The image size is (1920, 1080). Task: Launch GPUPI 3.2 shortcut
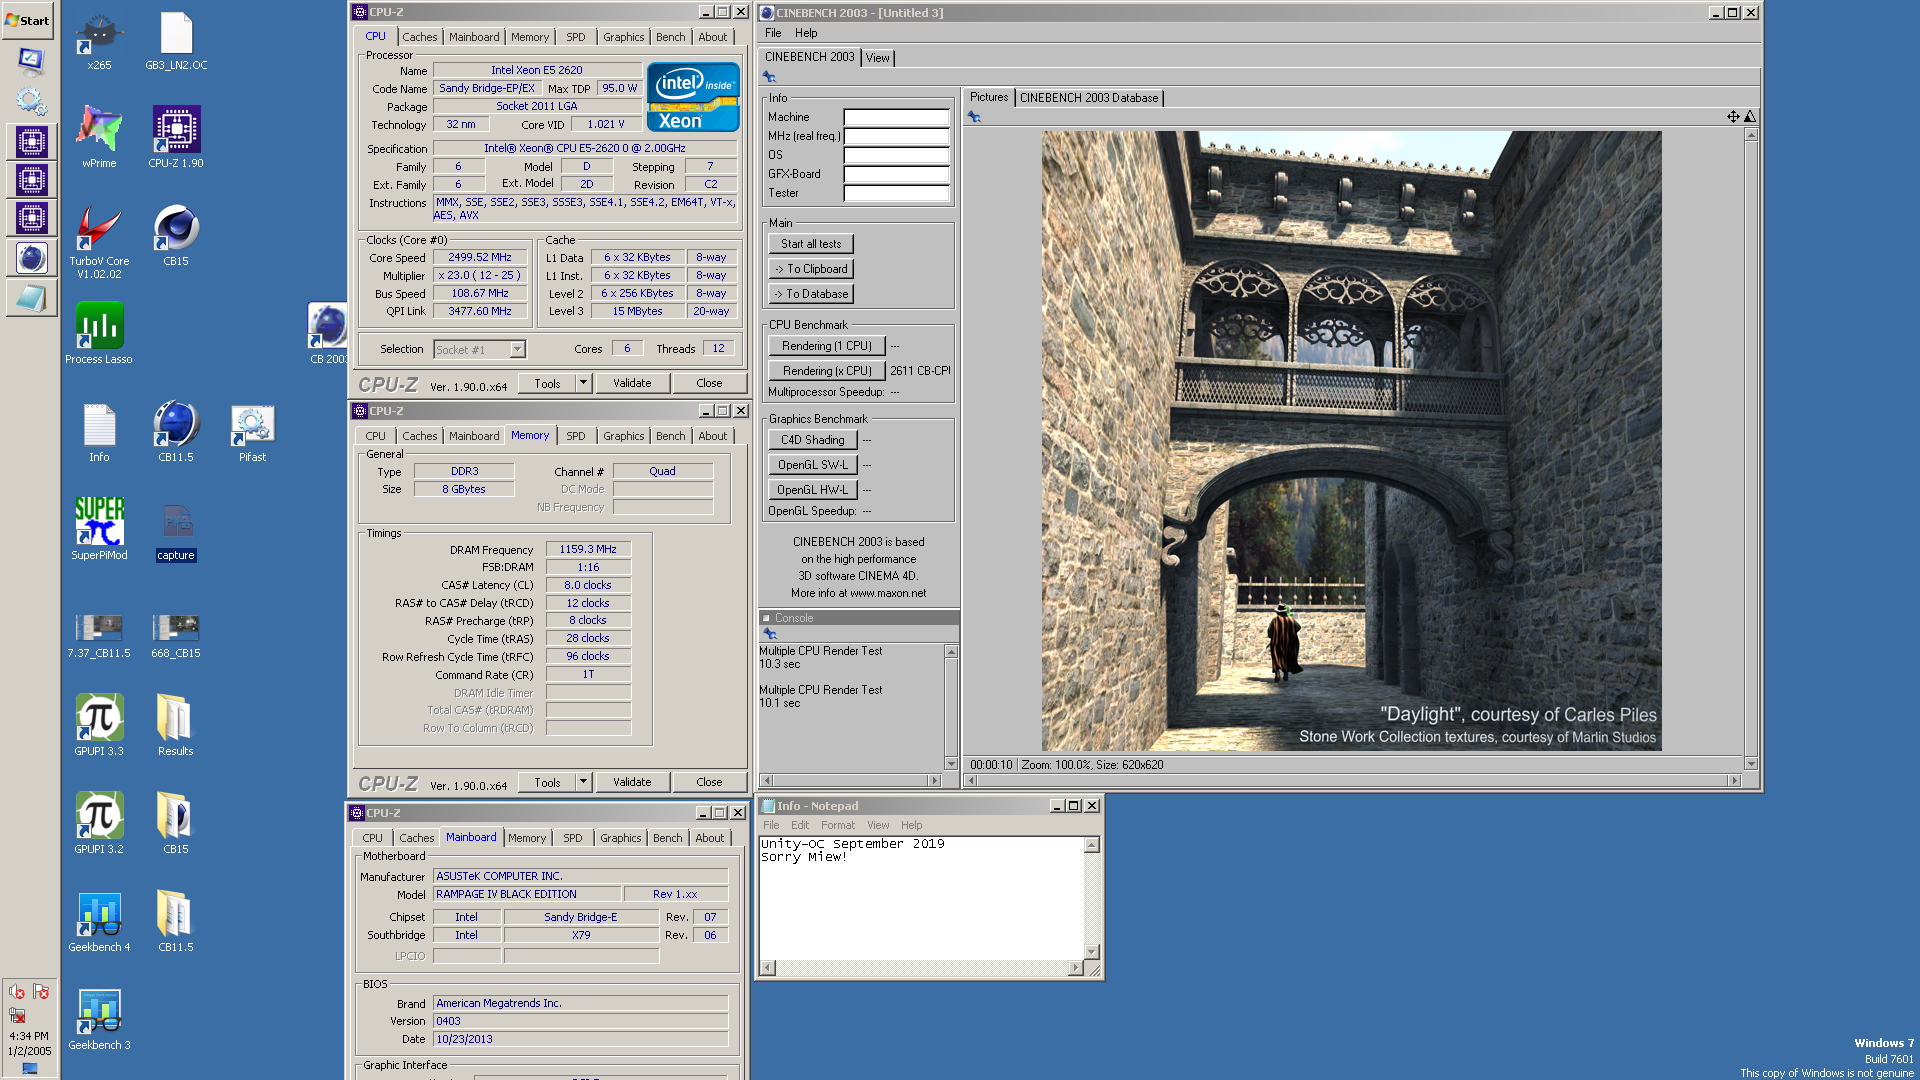tap(99, 824)
